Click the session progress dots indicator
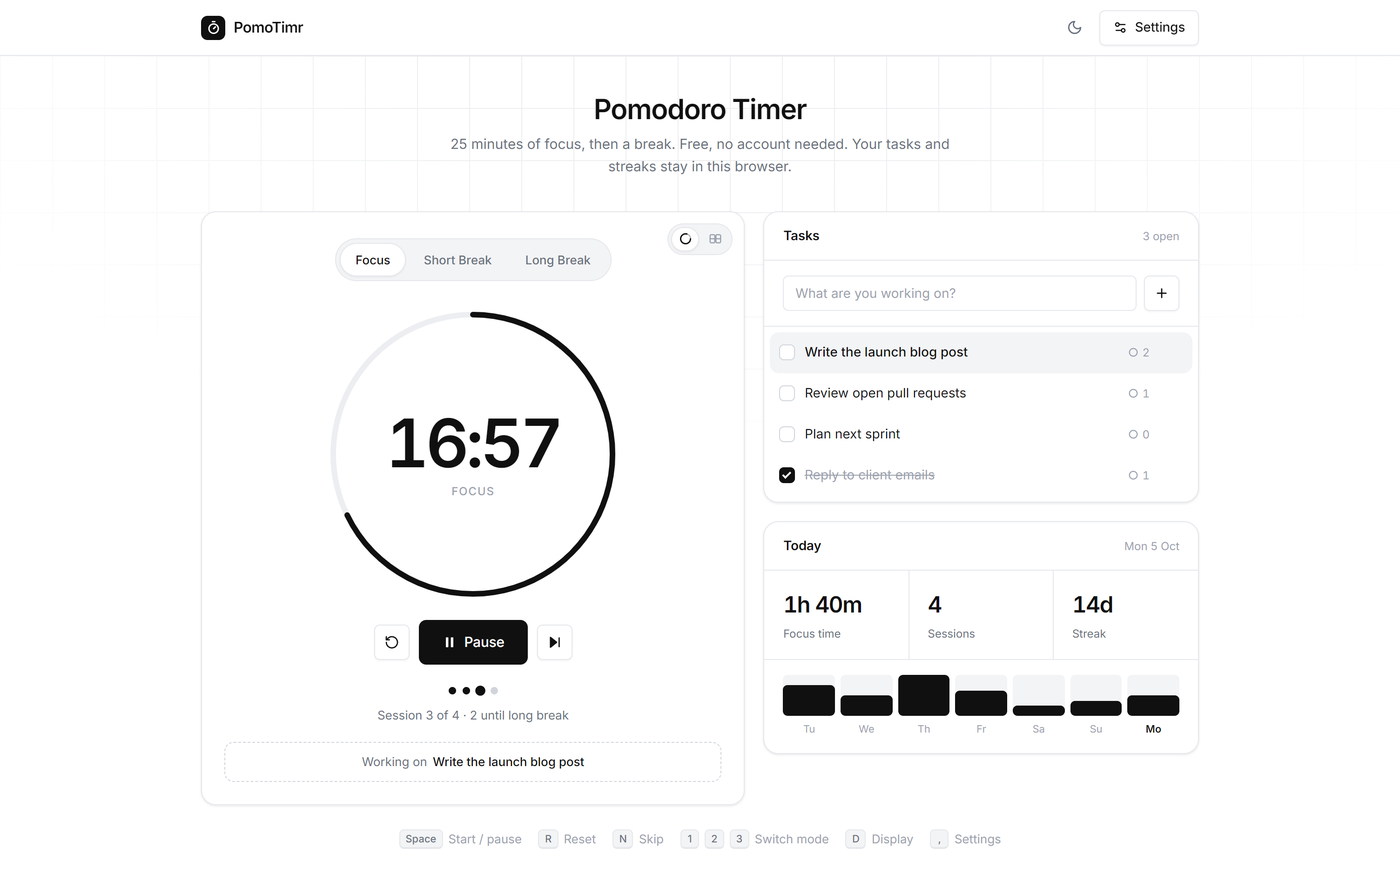 point(473,691)
